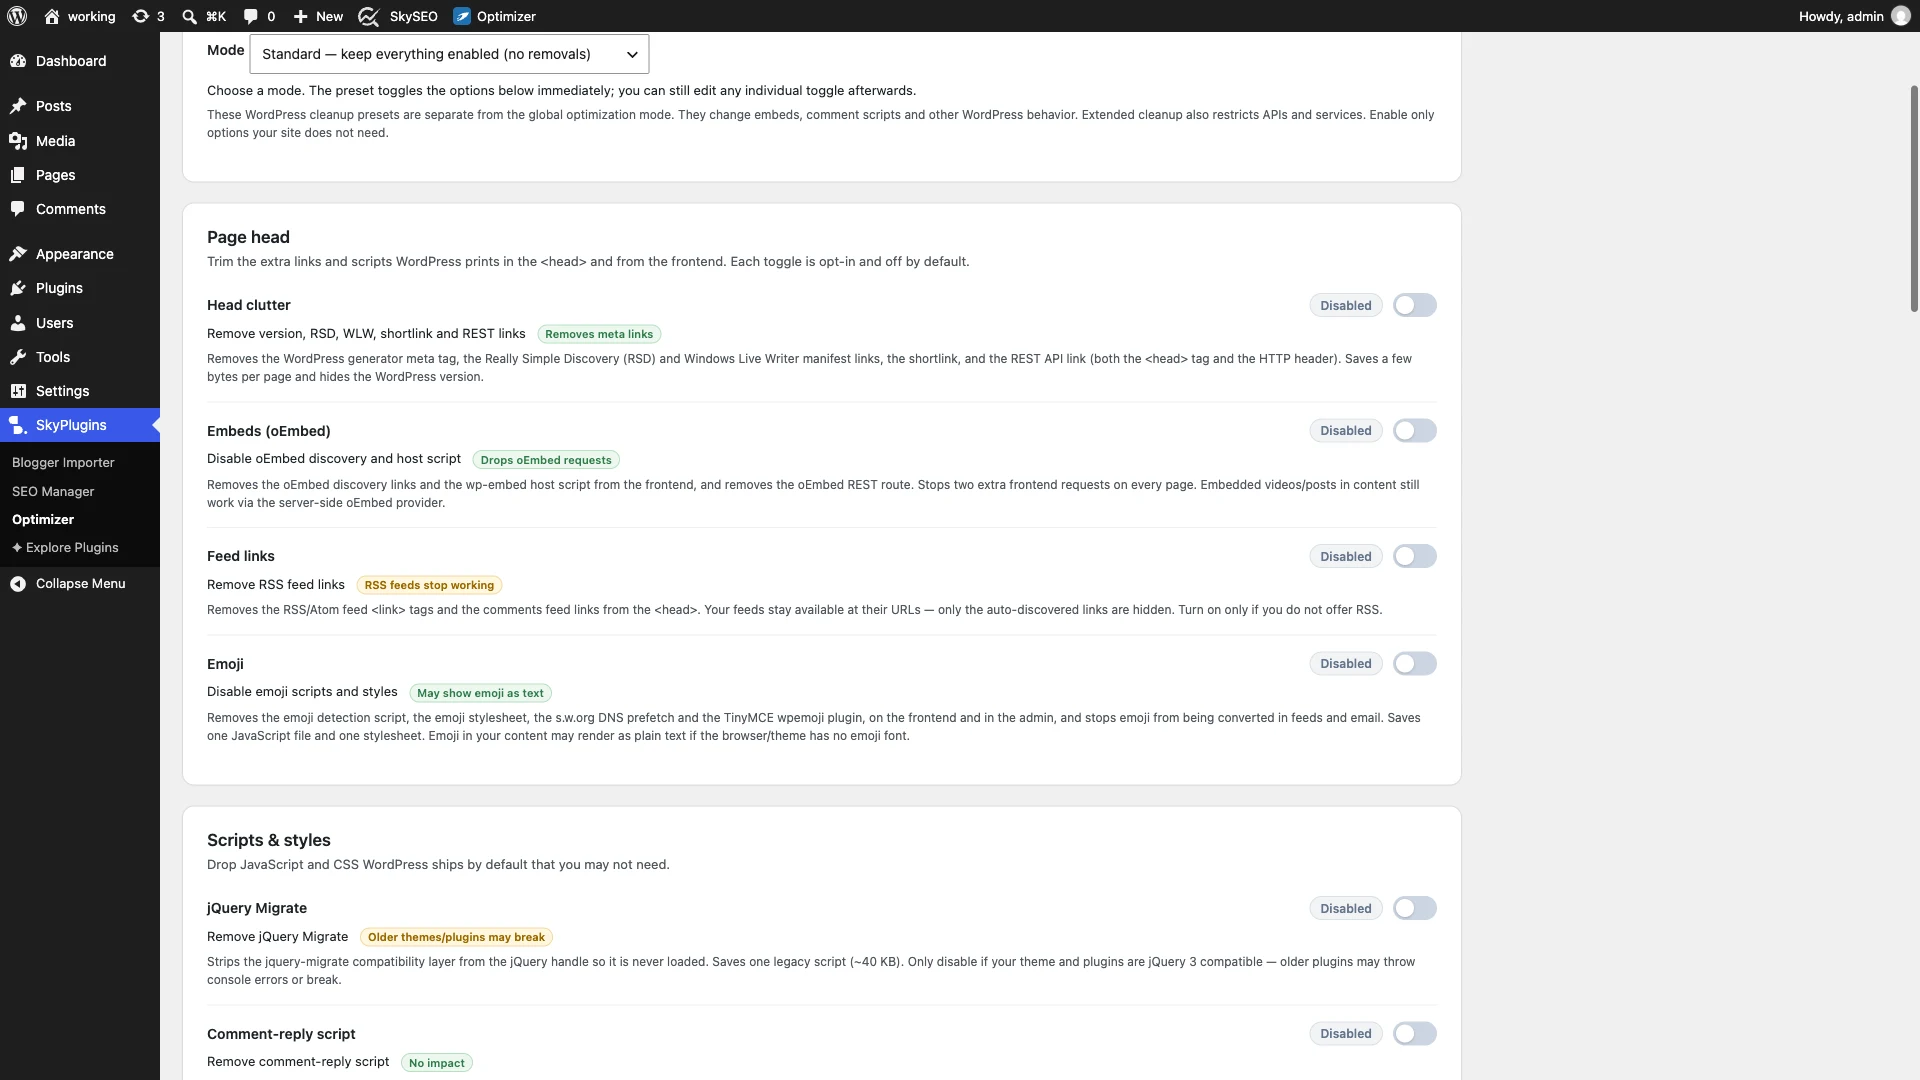Click the comments bubble icon in admin bar
This screenshot has width=1920, height=1080.
[x=250, y=16]
